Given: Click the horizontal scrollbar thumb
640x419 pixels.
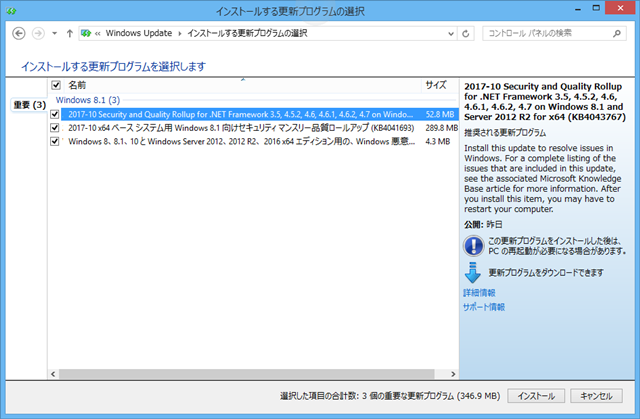Looking at the screenshot, I should click(247, 374).
